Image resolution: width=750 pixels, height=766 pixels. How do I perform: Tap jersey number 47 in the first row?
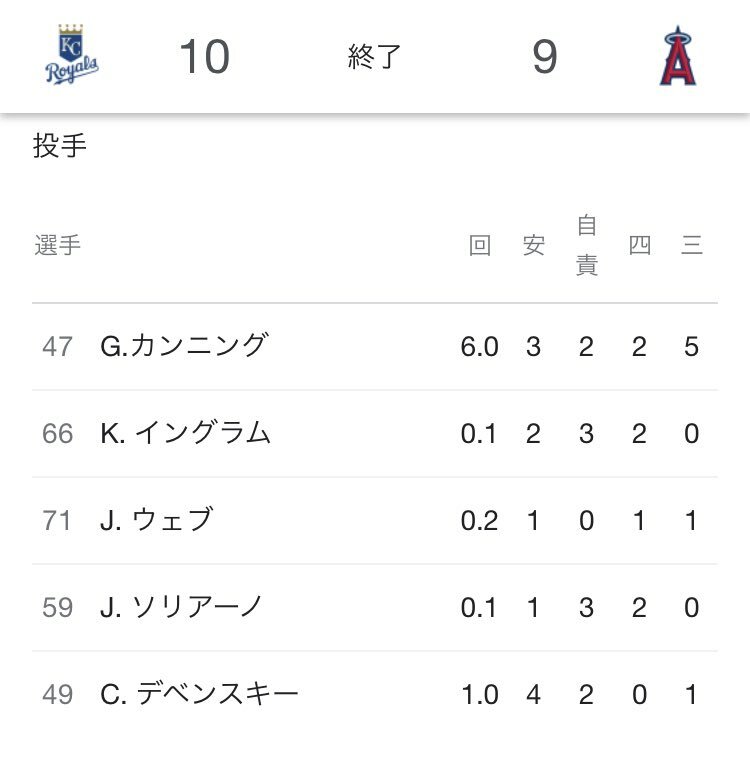pyautogui.click(x=58, y=346)
